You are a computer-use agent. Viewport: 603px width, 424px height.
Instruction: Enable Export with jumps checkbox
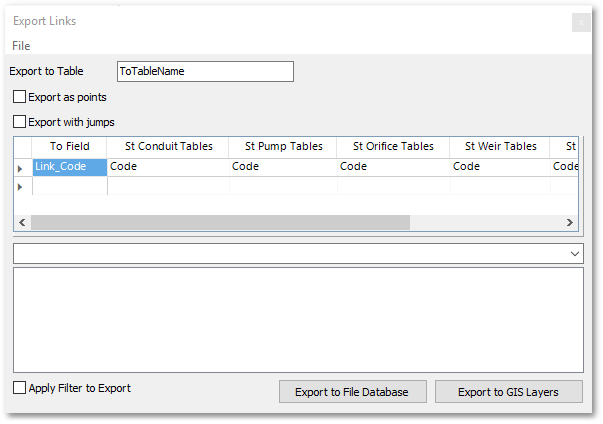19,122
